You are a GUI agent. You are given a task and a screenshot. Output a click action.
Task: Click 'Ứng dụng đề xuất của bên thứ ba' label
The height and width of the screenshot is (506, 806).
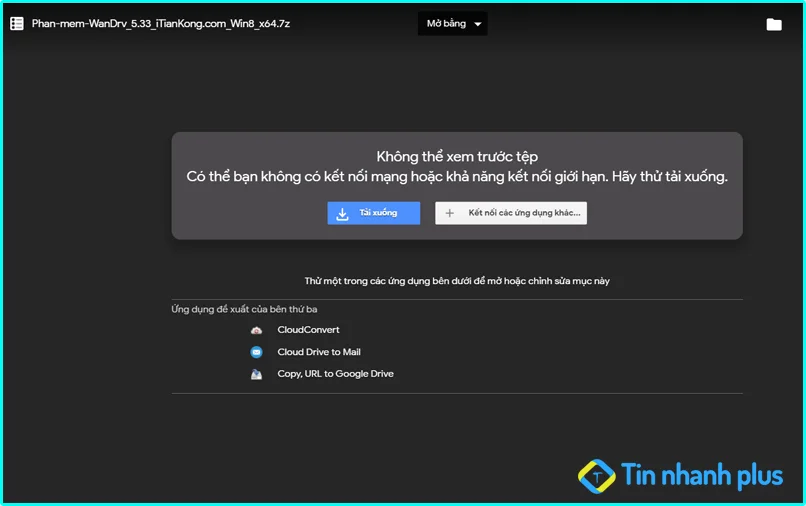pyautogui.click(x=244, y=309)
